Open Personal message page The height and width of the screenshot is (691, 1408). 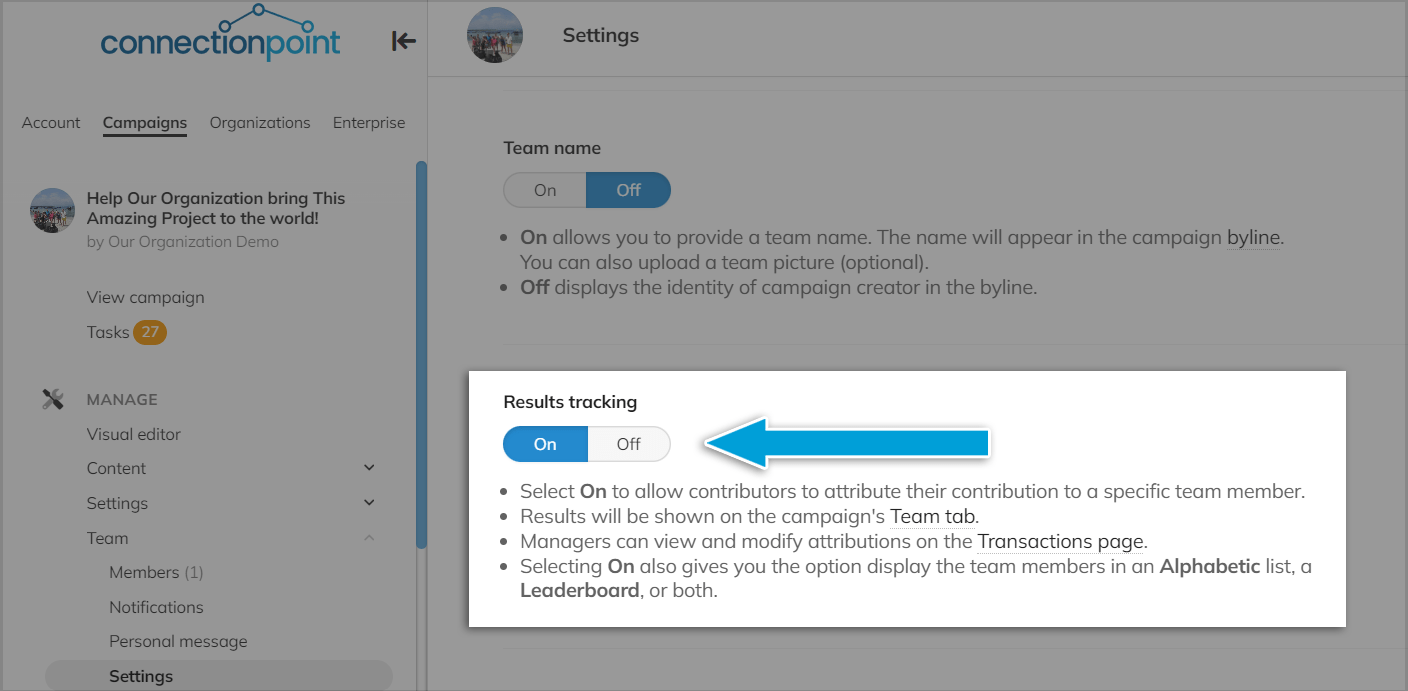(178, 641)
